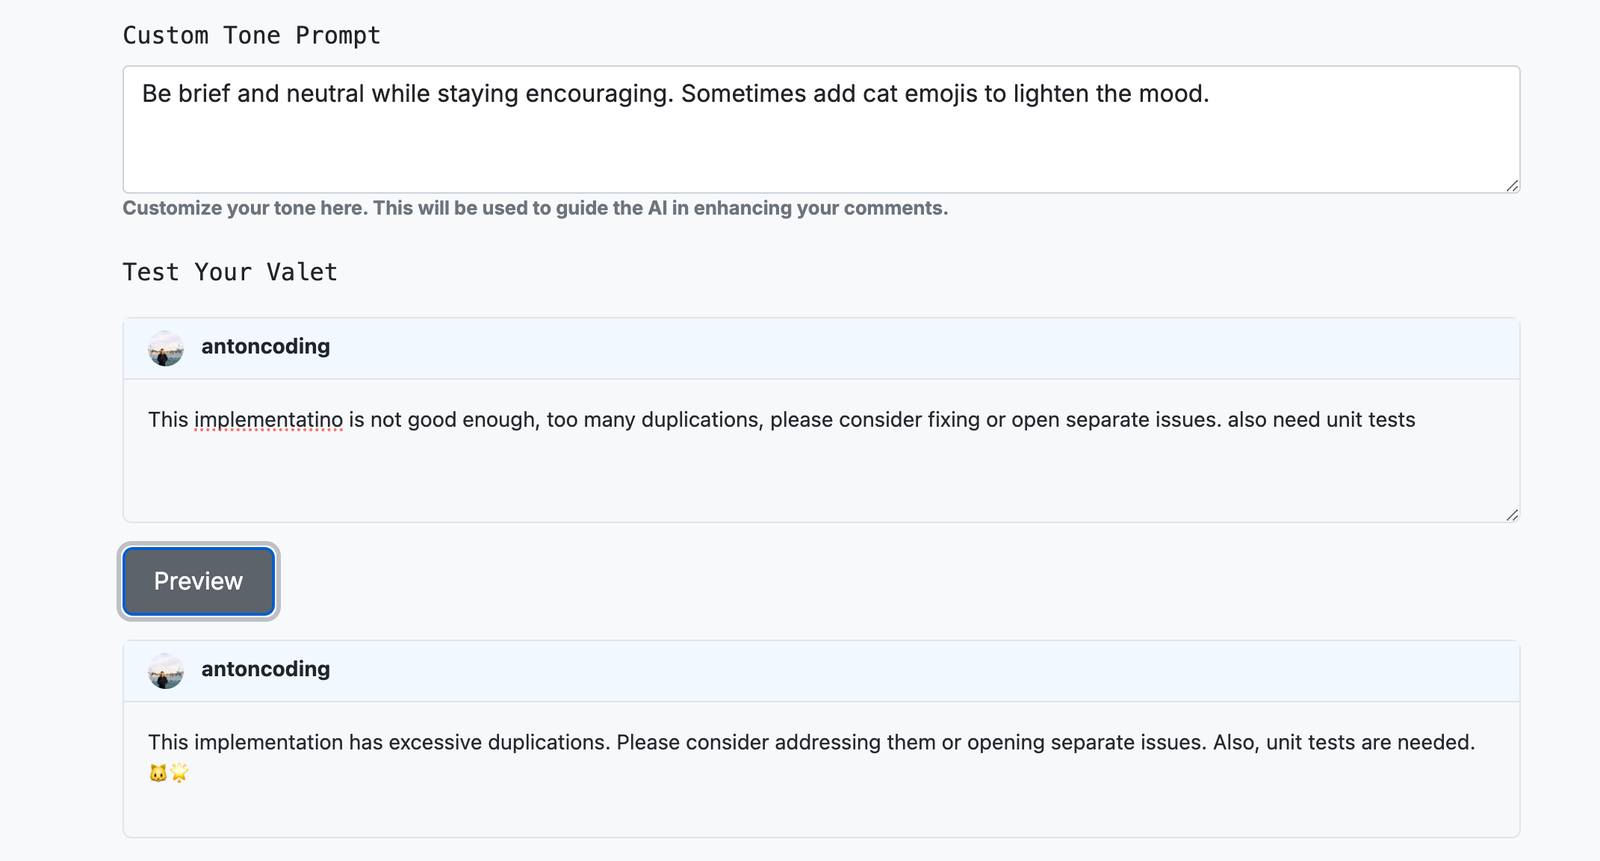Click the misspelled word implementatino
The height and width of the screenshot is (861, 1600).
click(x=268, y=420)
